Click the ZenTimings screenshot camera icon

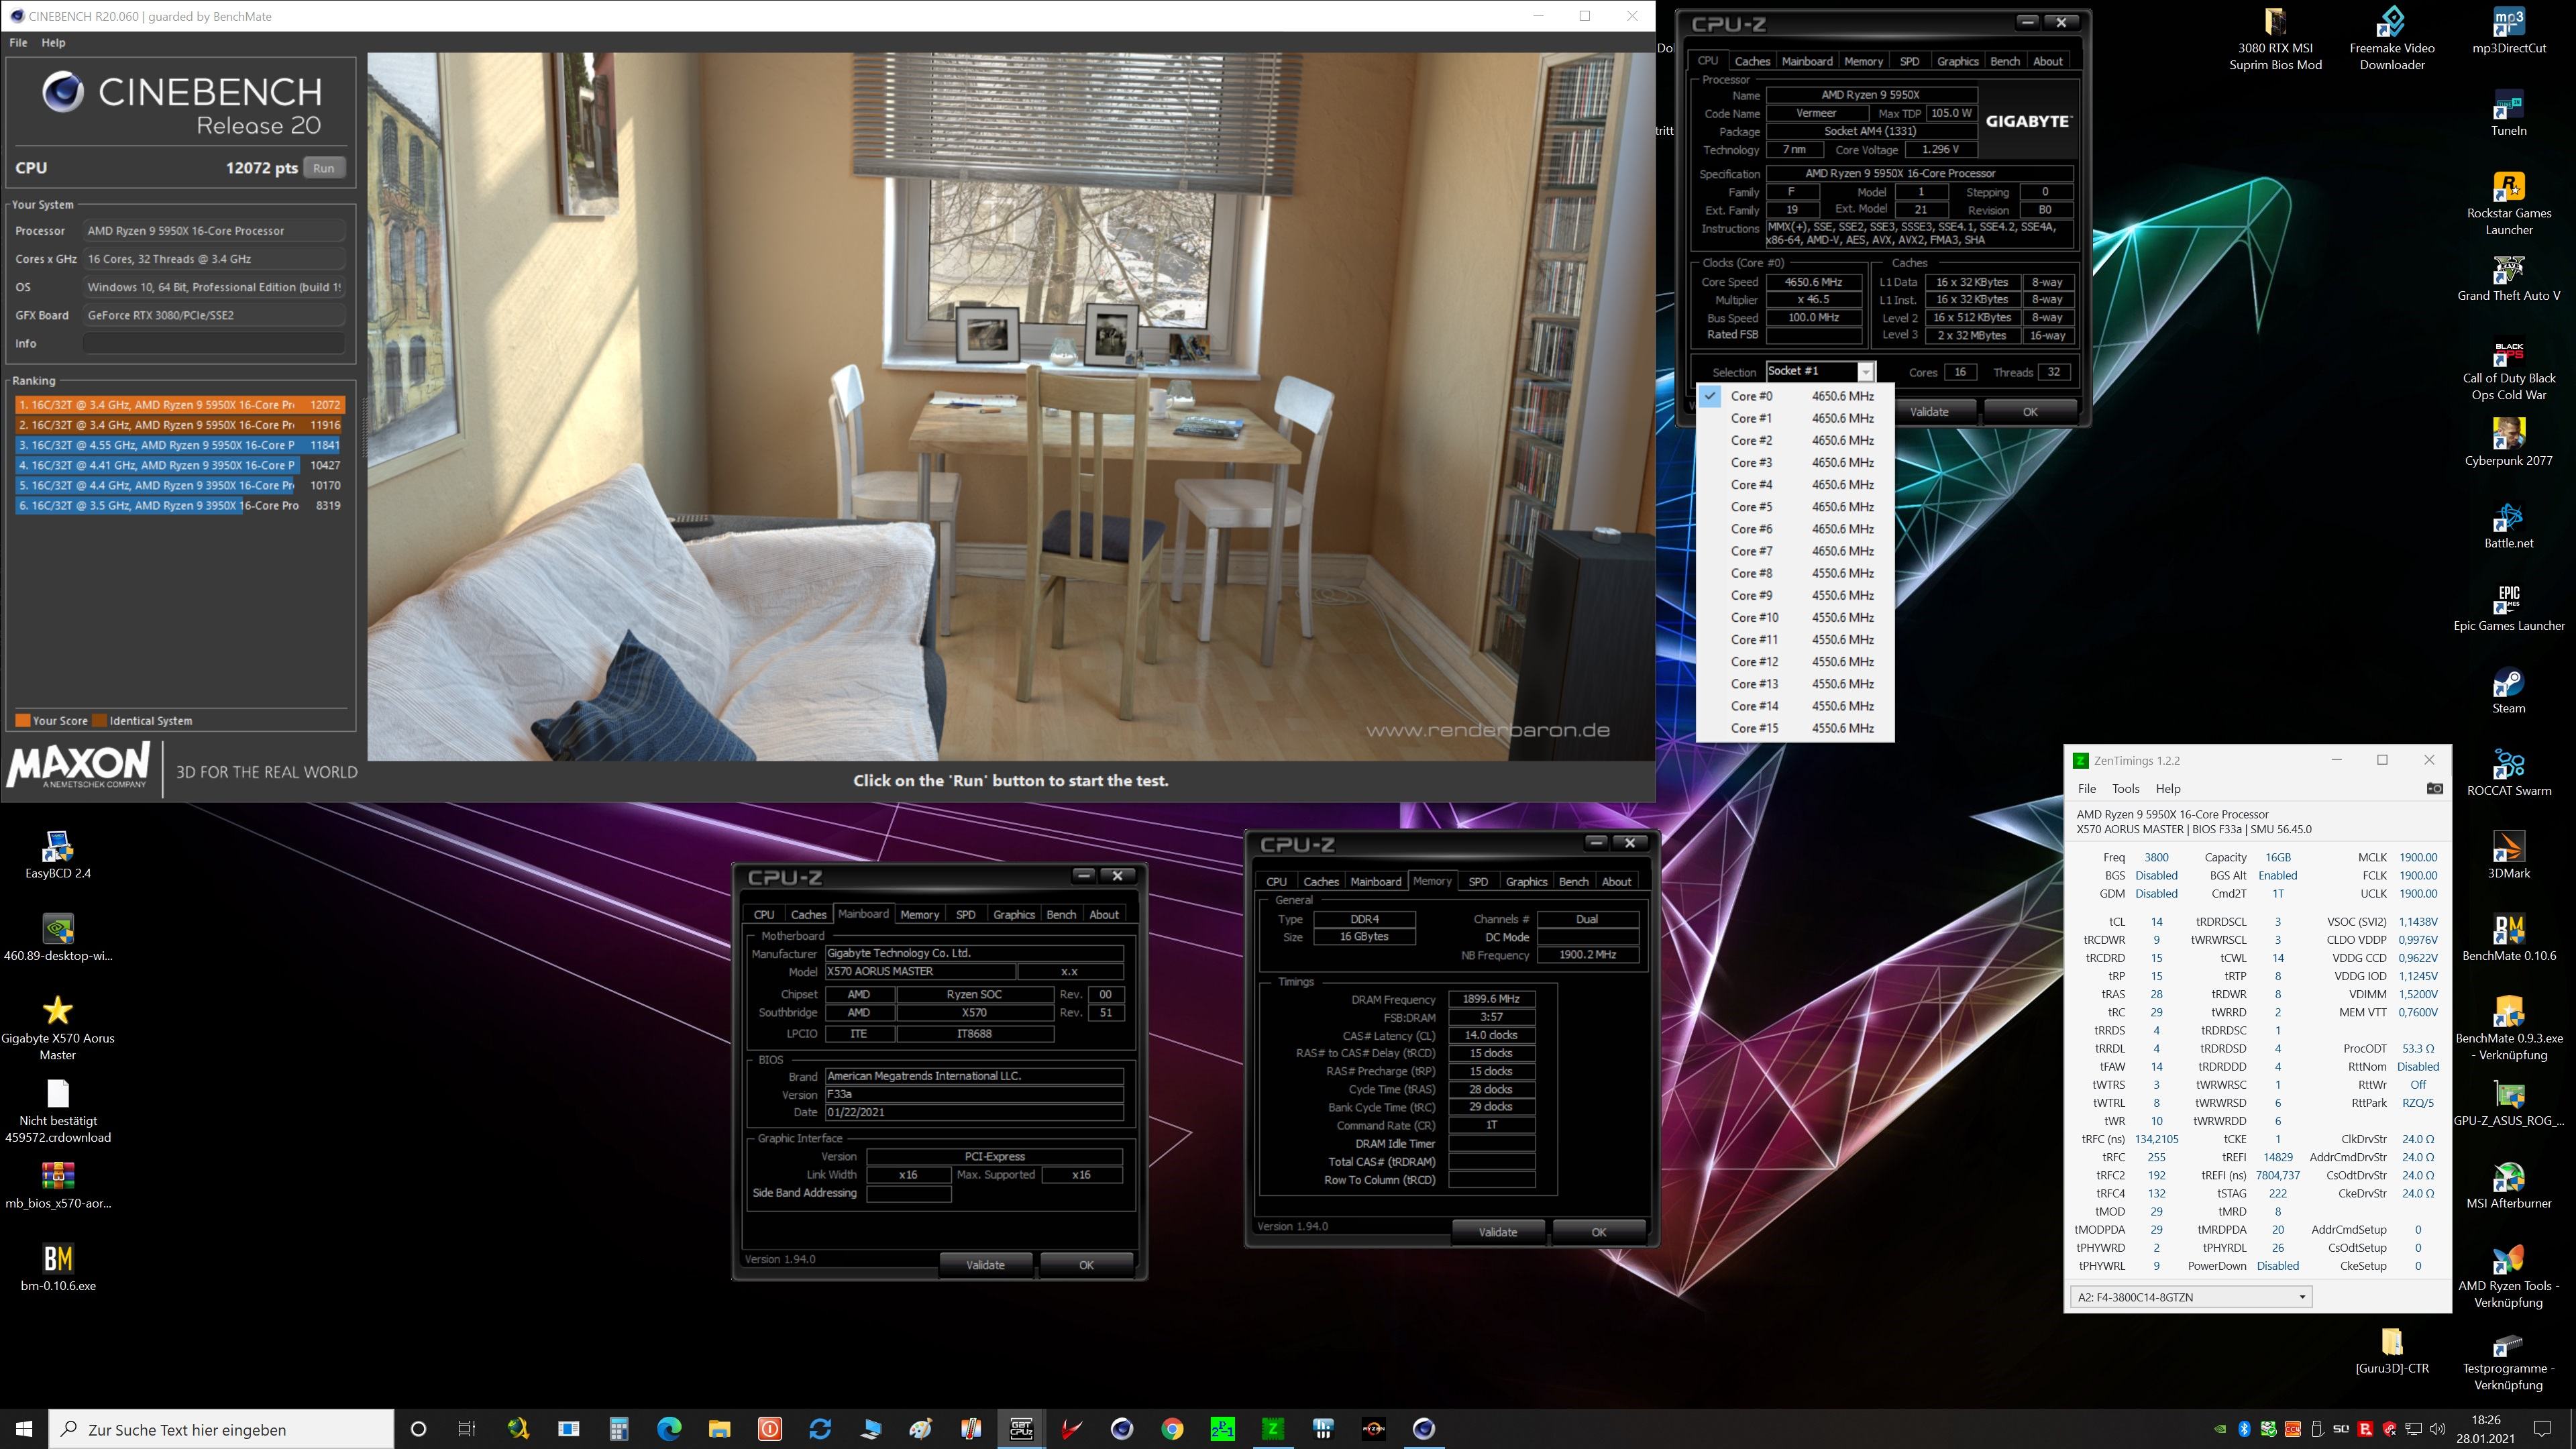click(x=2435, y=788)
